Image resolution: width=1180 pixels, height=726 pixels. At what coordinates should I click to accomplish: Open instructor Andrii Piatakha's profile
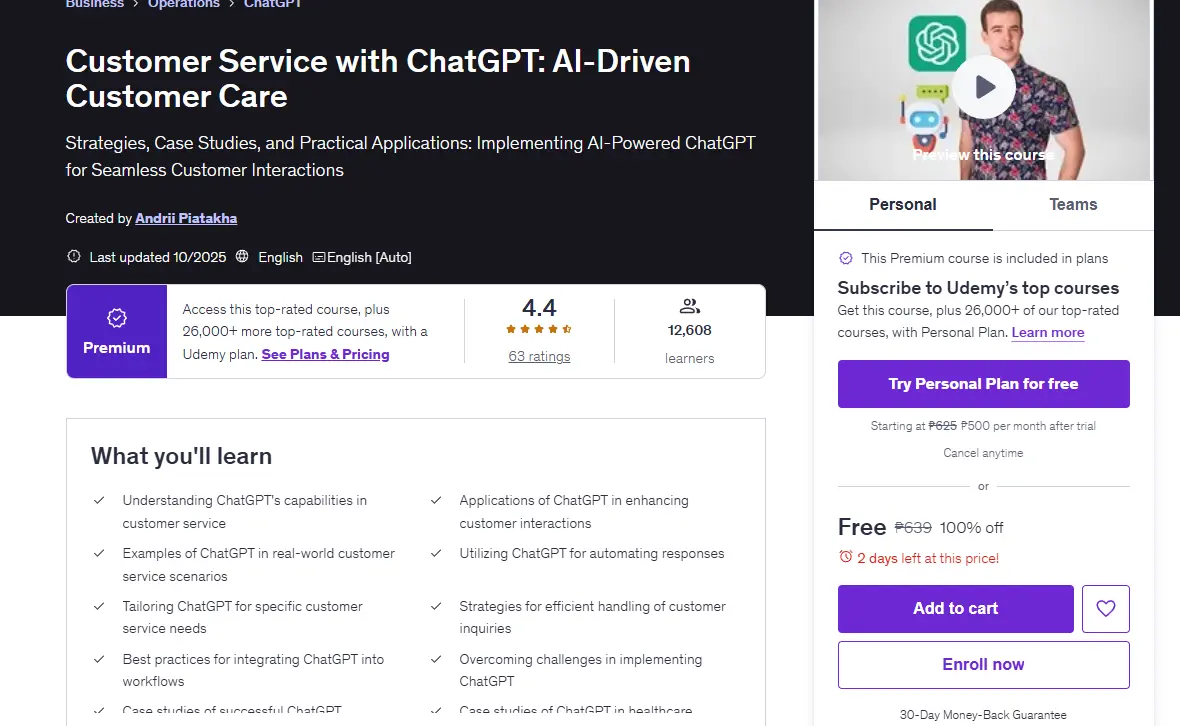pos(186,218)
